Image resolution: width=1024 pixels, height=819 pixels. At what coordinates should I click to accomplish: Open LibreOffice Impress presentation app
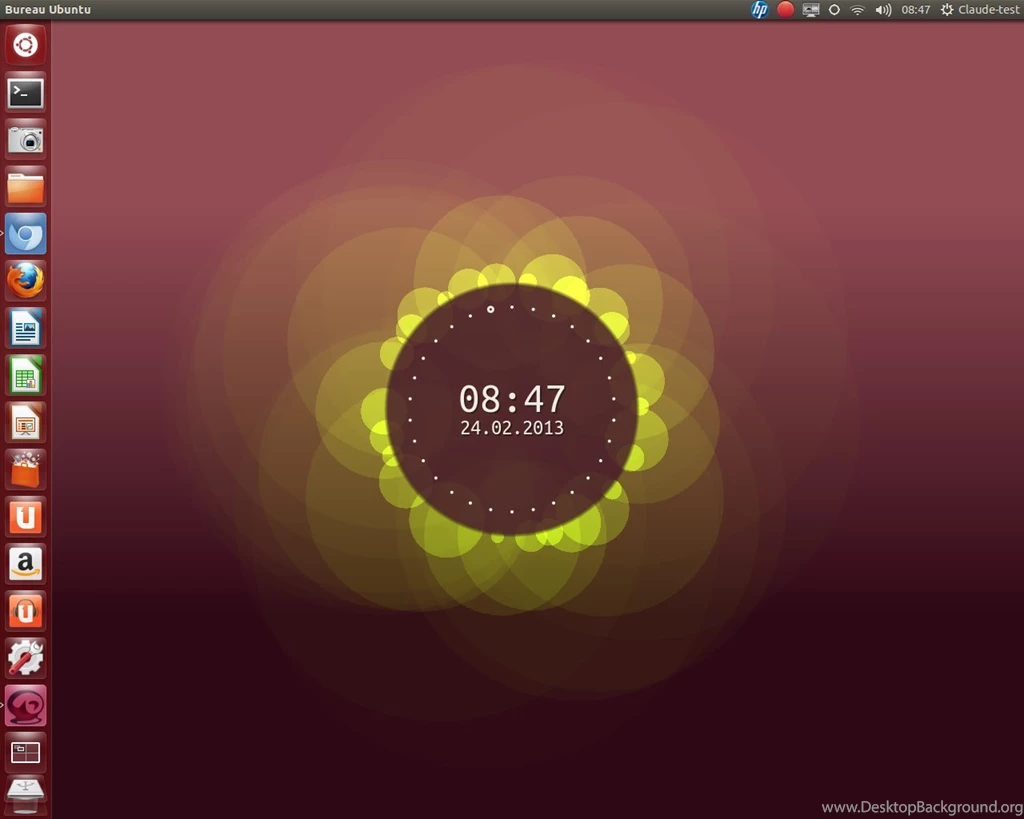(25, 422)
